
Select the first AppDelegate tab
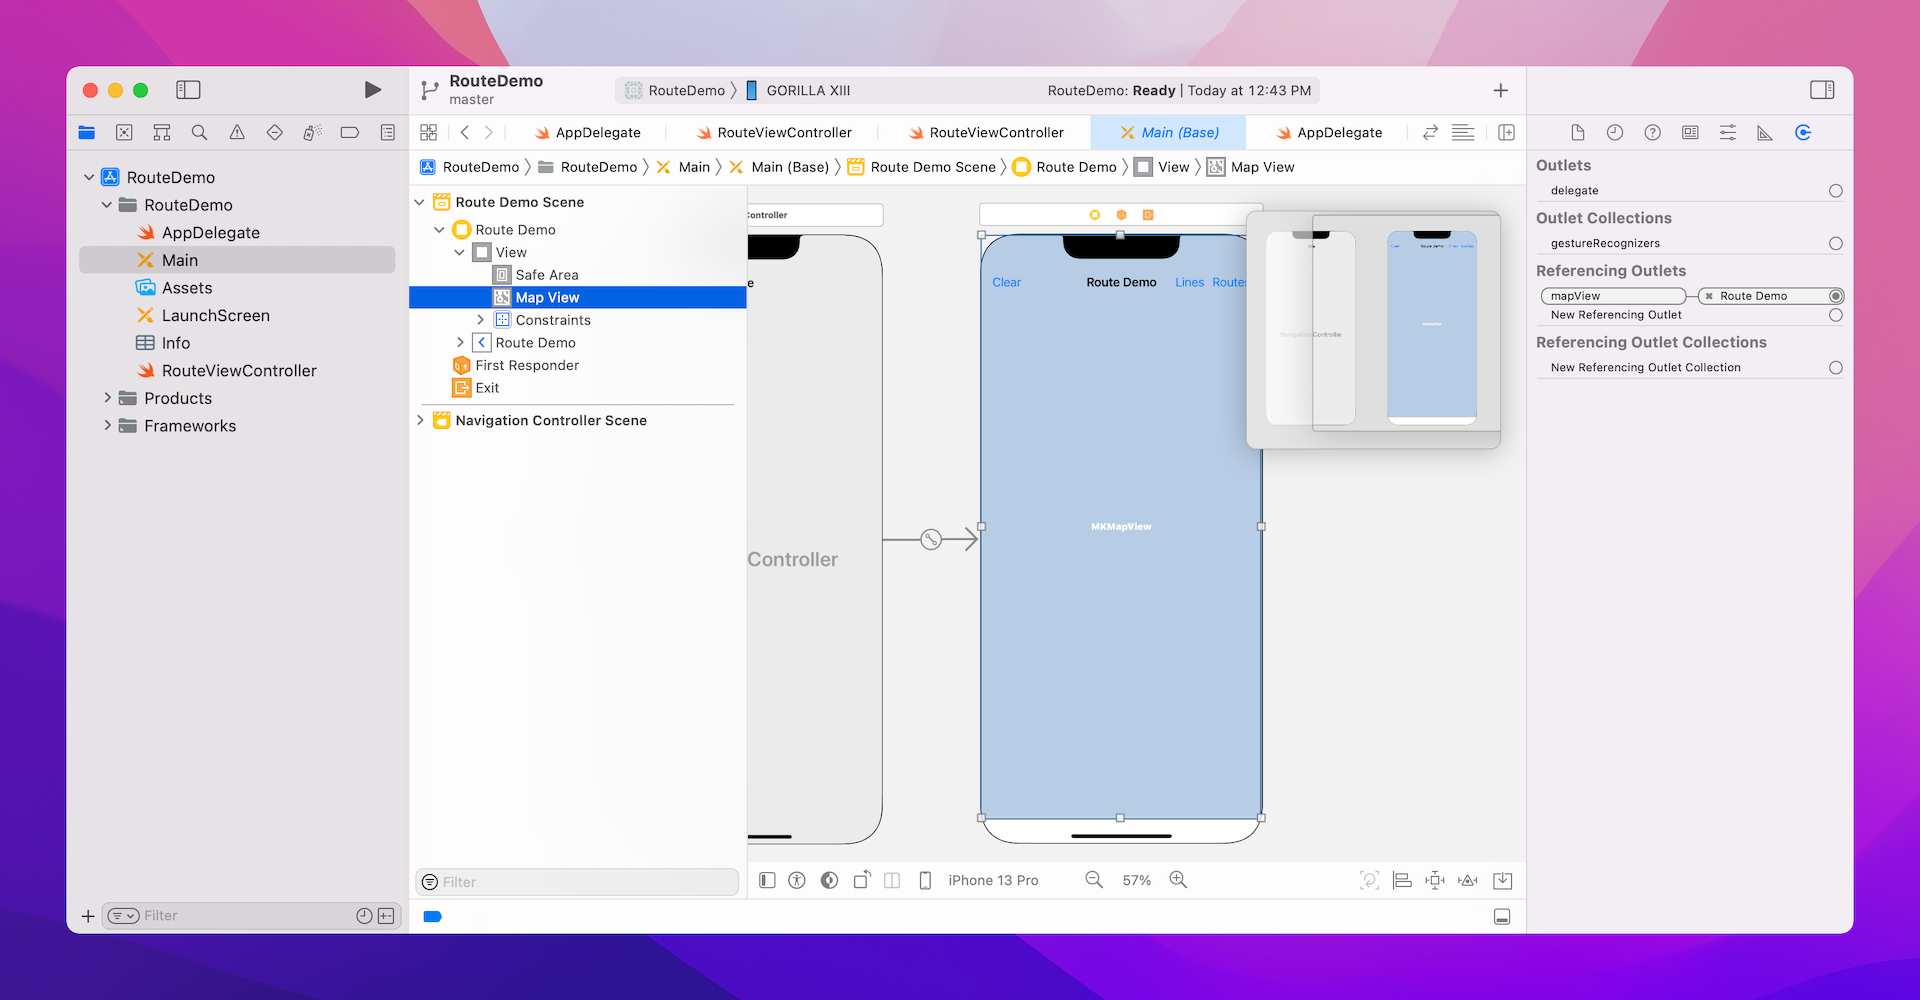597,133
